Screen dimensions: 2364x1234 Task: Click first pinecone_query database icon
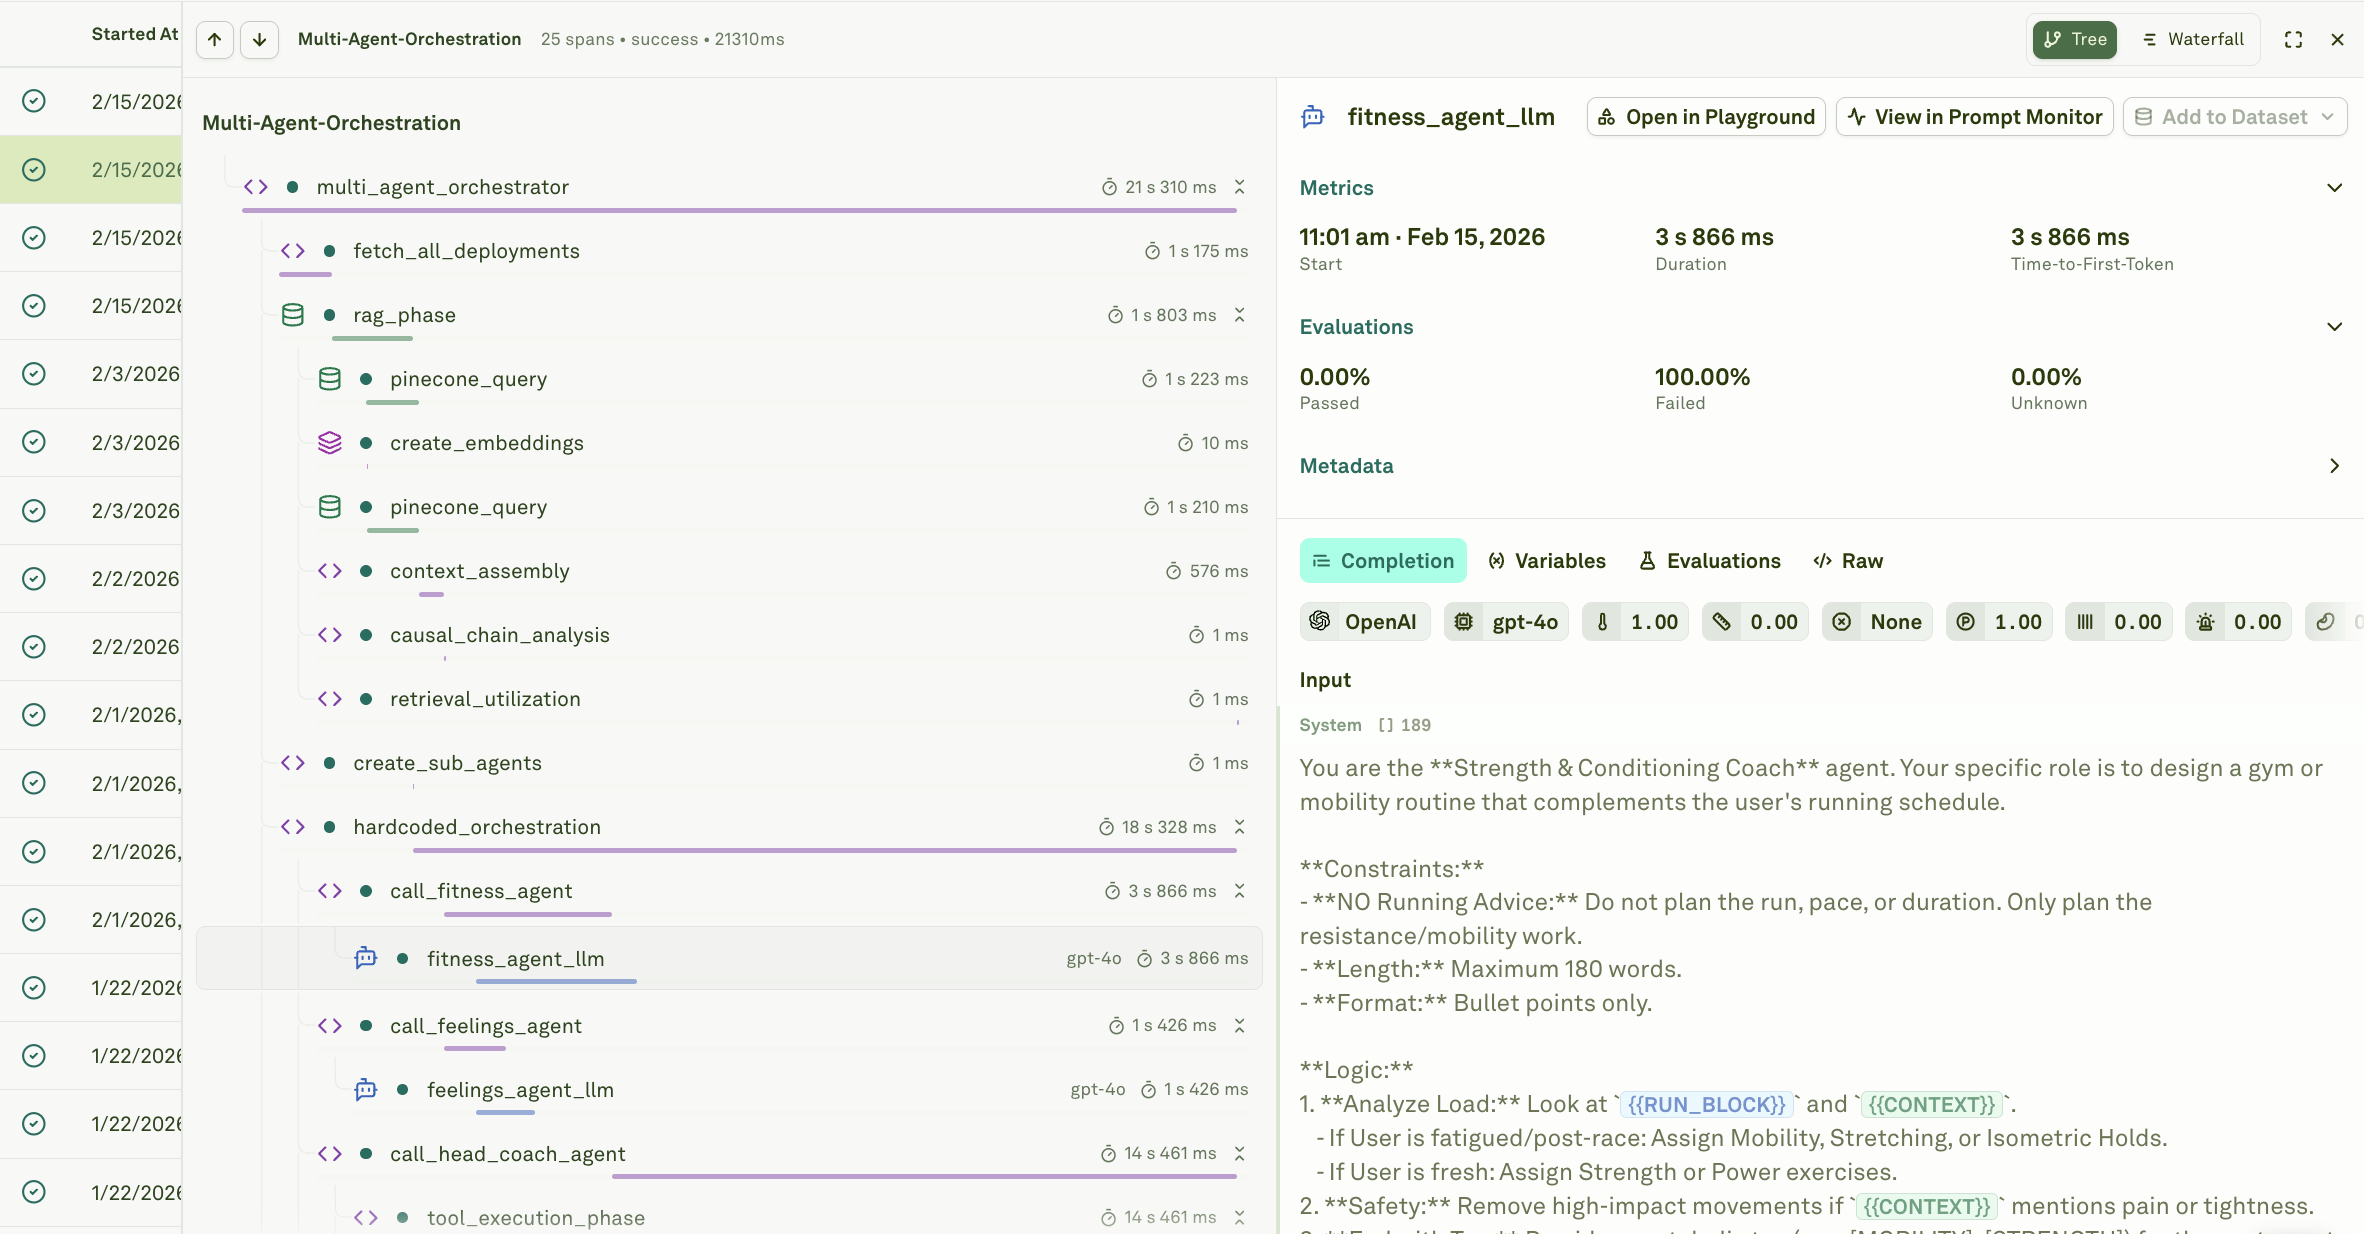(x=330, y=379)
